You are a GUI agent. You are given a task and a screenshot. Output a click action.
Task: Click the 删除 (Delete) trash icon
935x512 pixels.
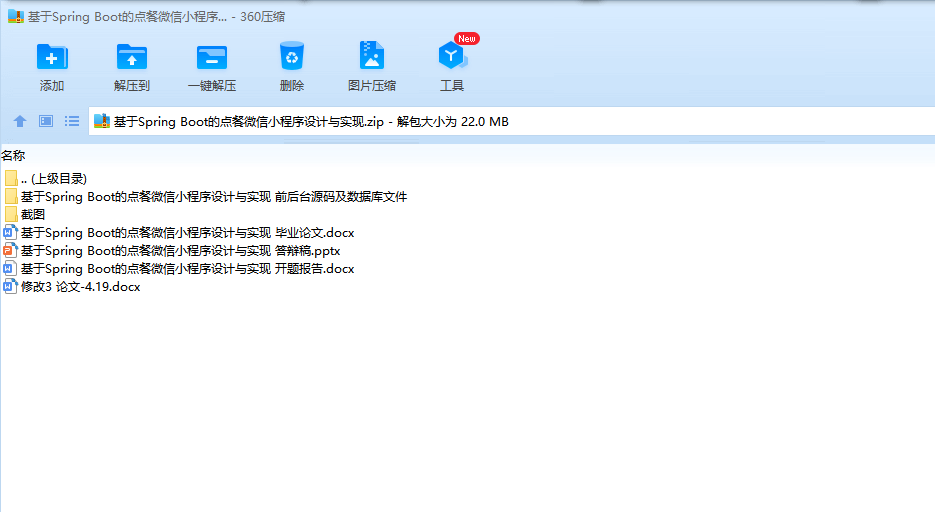(292, 57)
